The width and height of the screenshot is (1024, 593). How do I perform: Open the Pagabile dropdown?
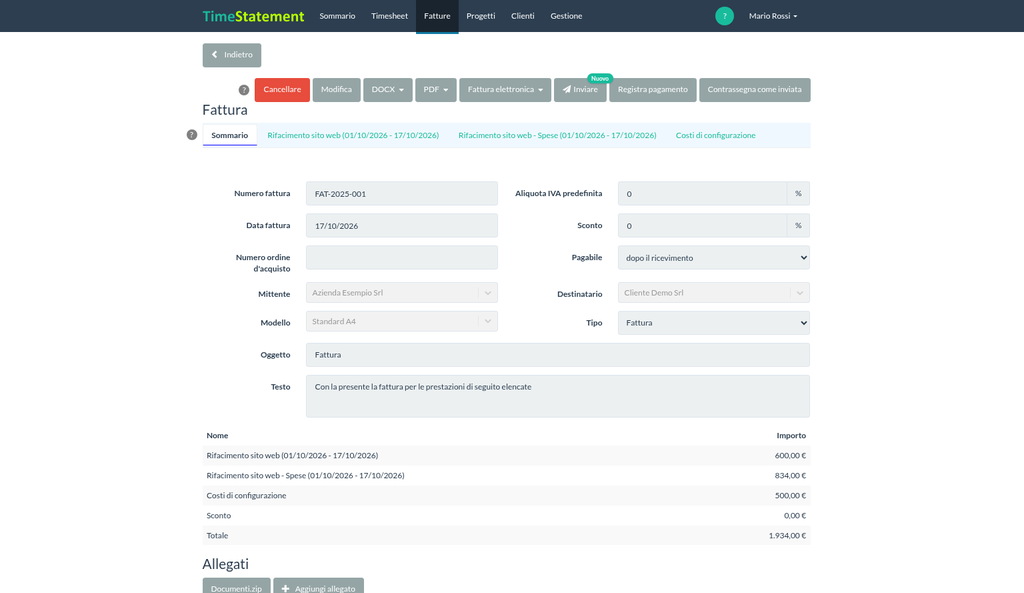pos(714,257)
